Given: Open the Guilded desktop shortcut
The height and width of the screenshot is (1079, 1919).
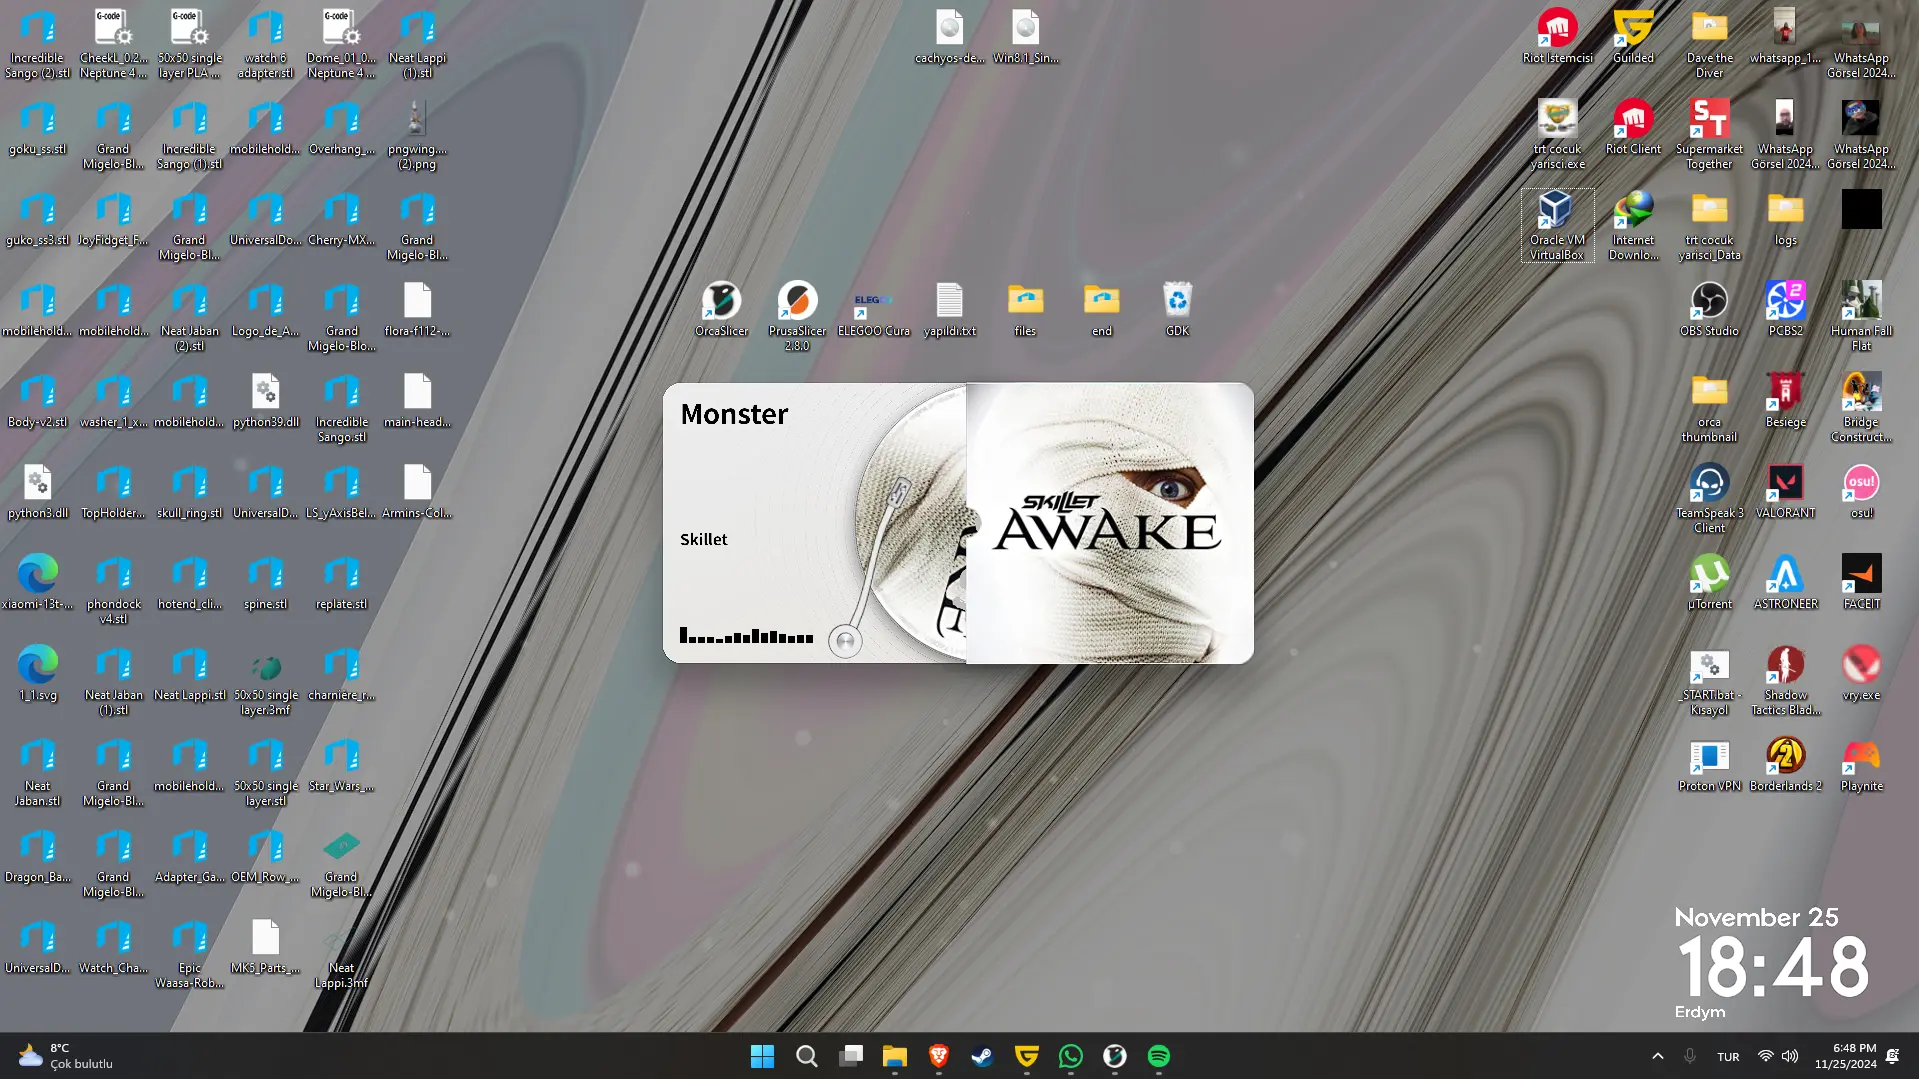Looking at the screenshot, I should pyautogui.click(x=1633, y=36).
